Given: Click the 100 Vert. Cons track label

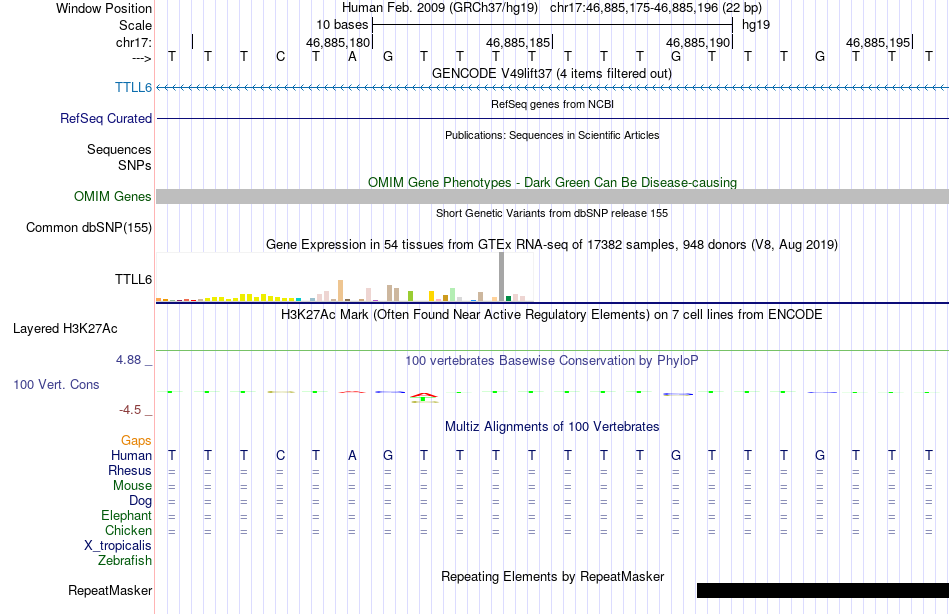Looking at the screenshot, I should [x=56, y=384].
